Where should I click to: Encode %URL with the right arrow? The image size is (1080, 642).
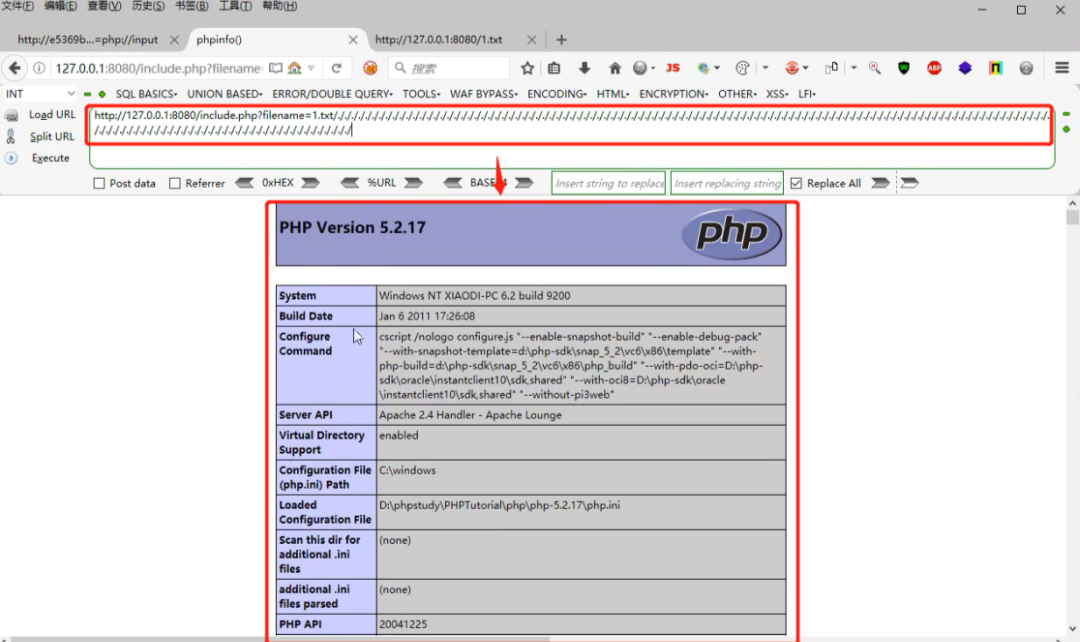click(413, 183)
